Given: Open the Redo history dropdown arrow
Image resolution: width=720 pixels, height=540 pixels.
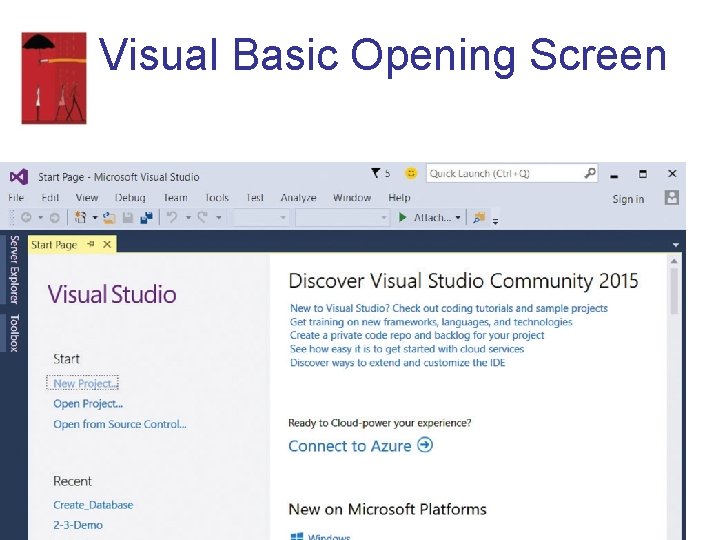Looking at the screenshot, I should (219, 218).
